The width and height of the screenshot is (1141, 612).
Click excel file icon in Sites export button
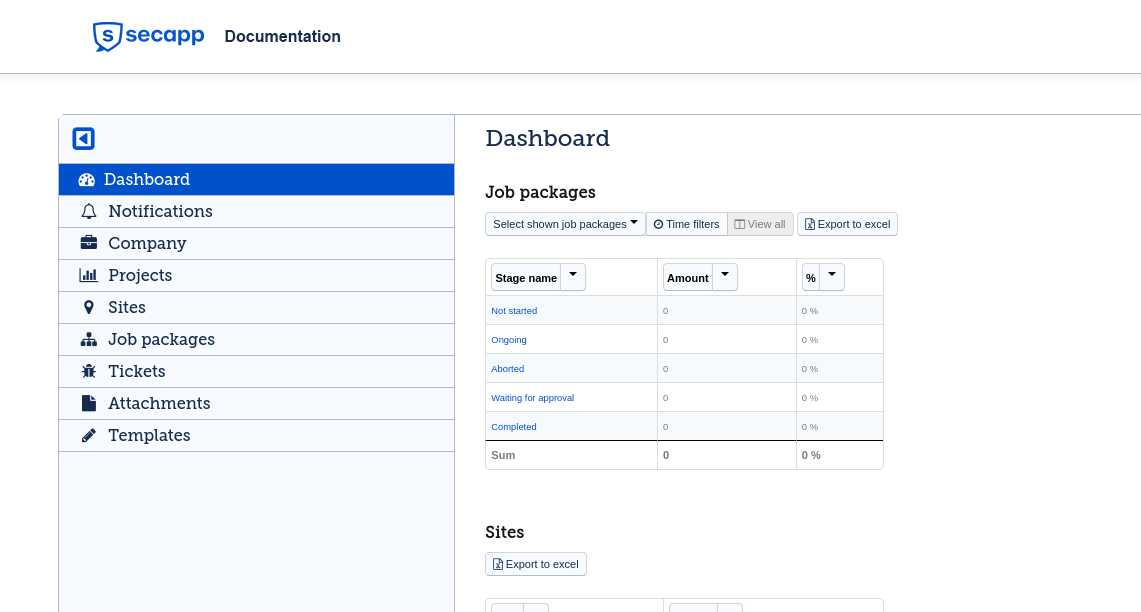[x=498, y=564]
